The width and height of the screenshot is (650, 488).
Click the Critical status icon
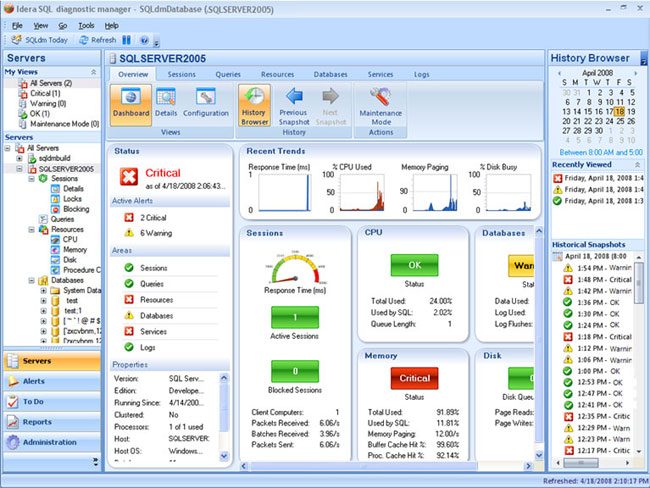pyautogui.click(x=129, y=177)
